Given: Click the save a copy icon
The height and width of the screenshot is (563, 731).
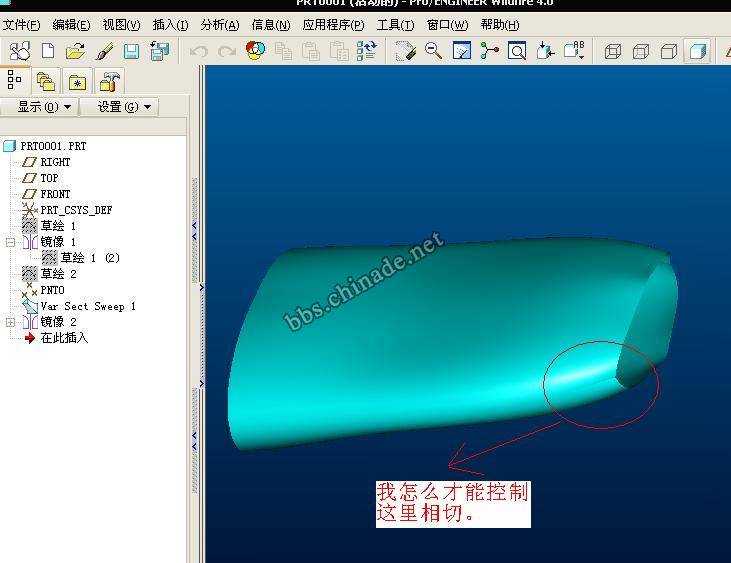Looking at the screenshot, I should pyautogui.click(x=159, y=51).
